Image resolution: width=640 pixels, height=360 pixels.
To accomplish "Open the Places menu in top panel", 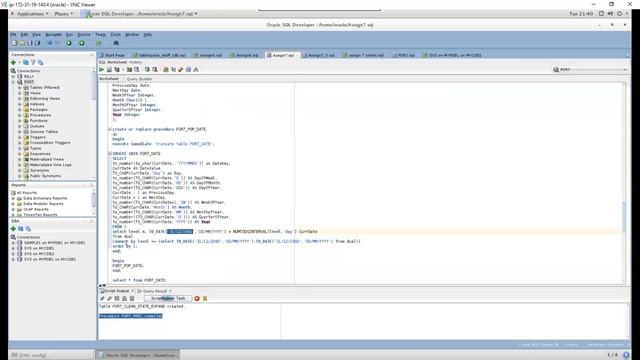I will click(x=63, y=13).
